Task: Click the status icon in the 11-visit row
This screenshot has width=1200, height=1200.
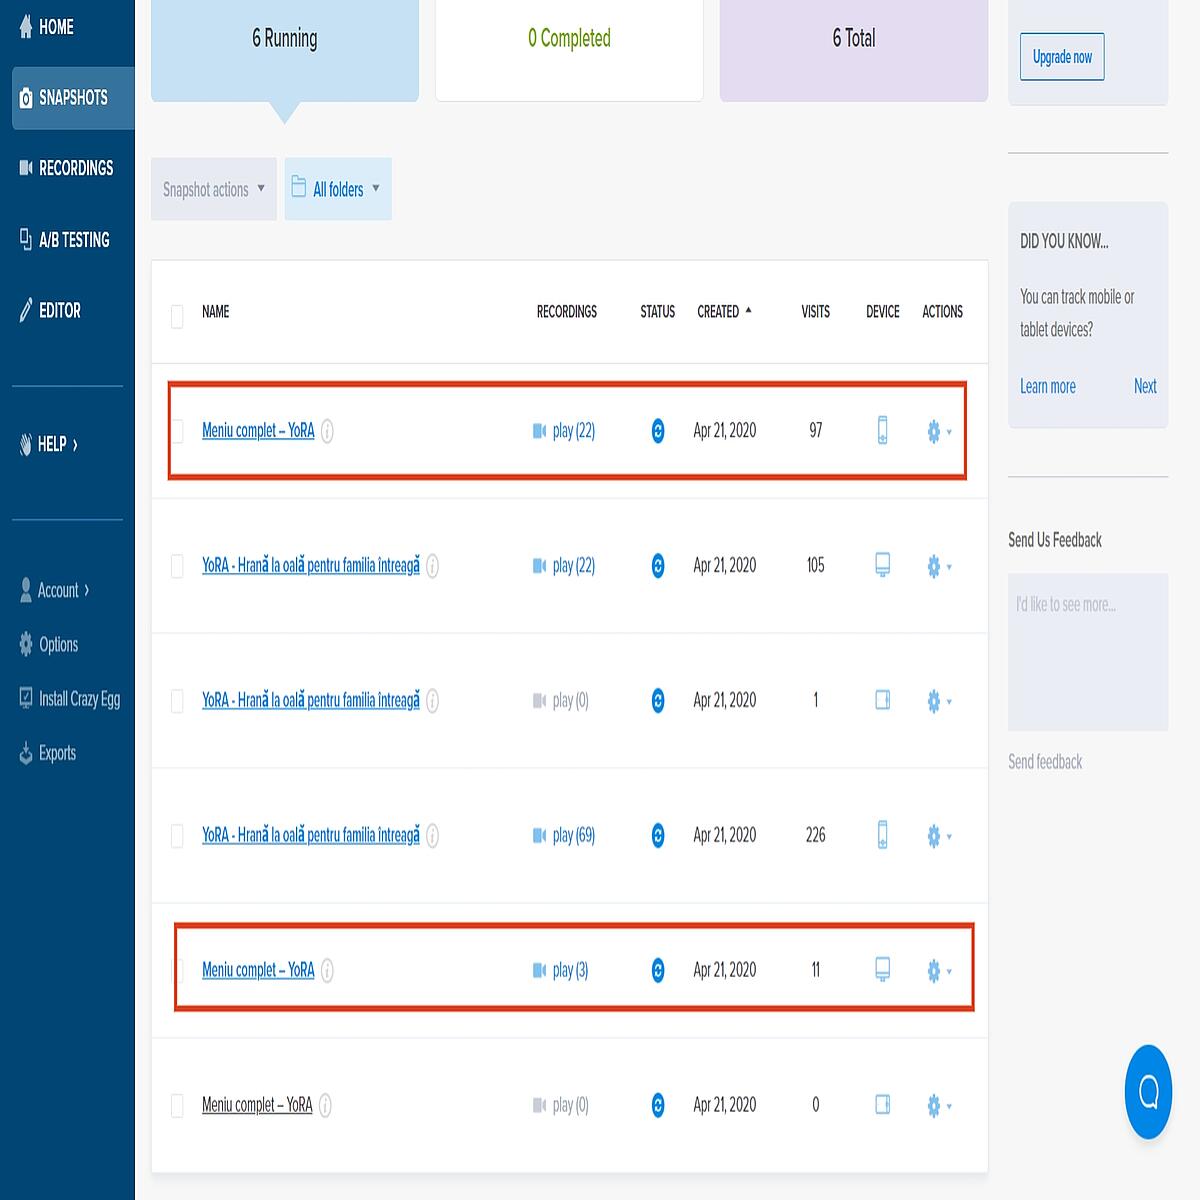Action: click(658, 970)
